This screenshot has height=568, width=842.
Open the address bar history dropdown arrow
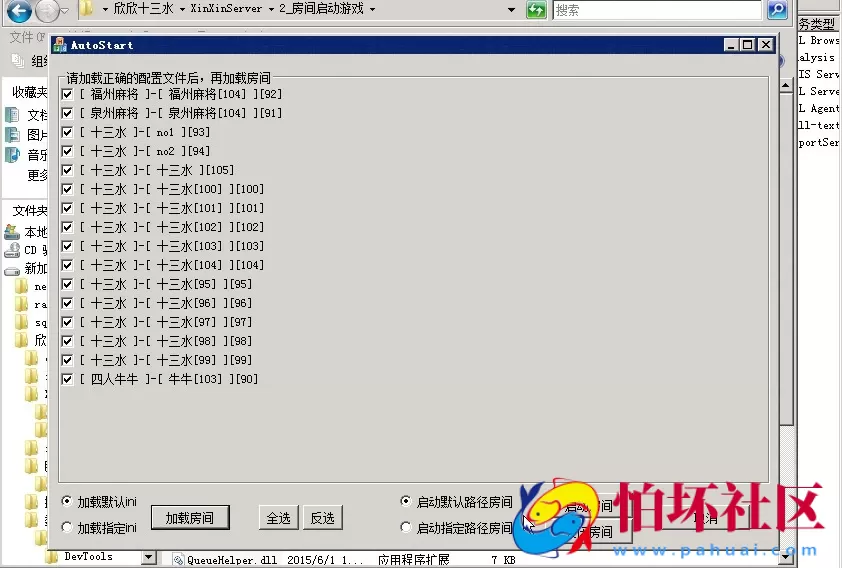tap(512, 10)
